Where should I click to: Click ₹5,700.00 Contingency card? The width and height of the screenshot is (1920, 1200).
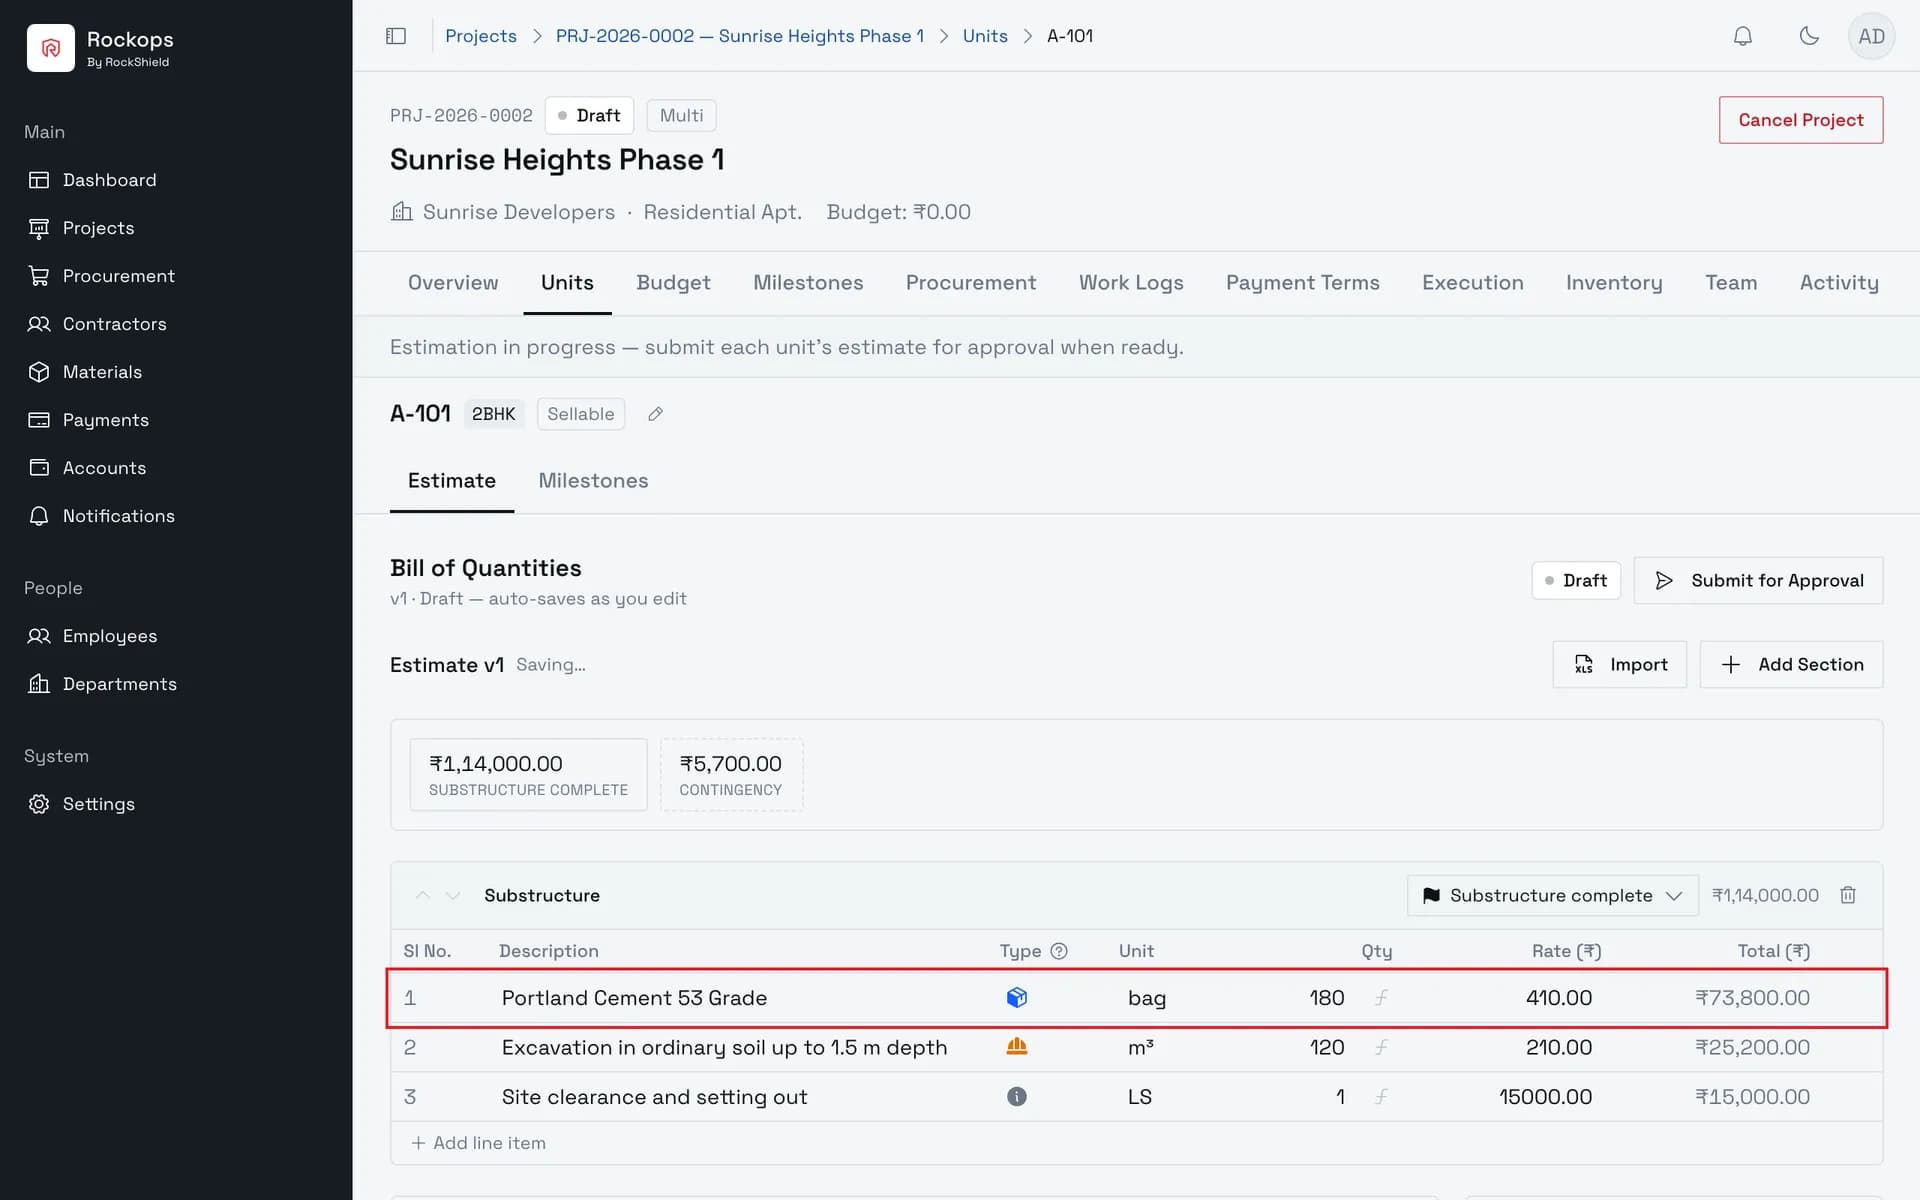[x=731, y=775]
